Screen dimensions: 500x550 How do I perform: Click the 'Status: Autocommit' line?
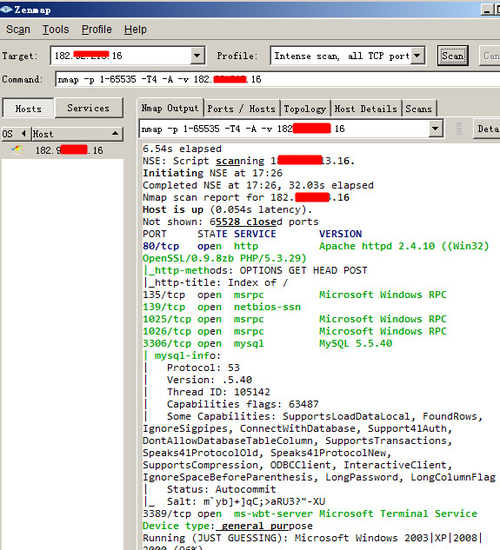[221, 489]
